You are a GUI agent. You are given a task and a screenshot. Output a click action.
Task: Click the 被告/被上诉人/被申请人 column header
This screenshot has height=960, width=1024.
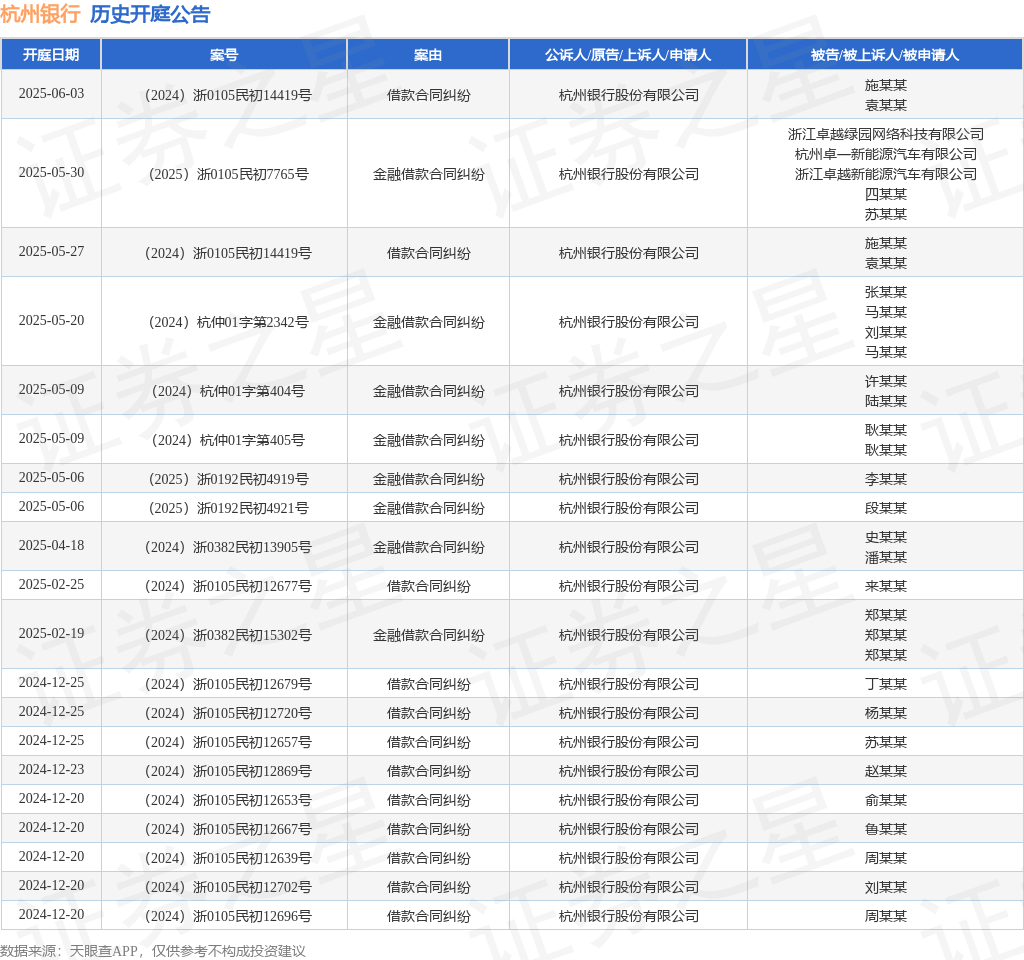pyautogui.click(x=885, y=55)
